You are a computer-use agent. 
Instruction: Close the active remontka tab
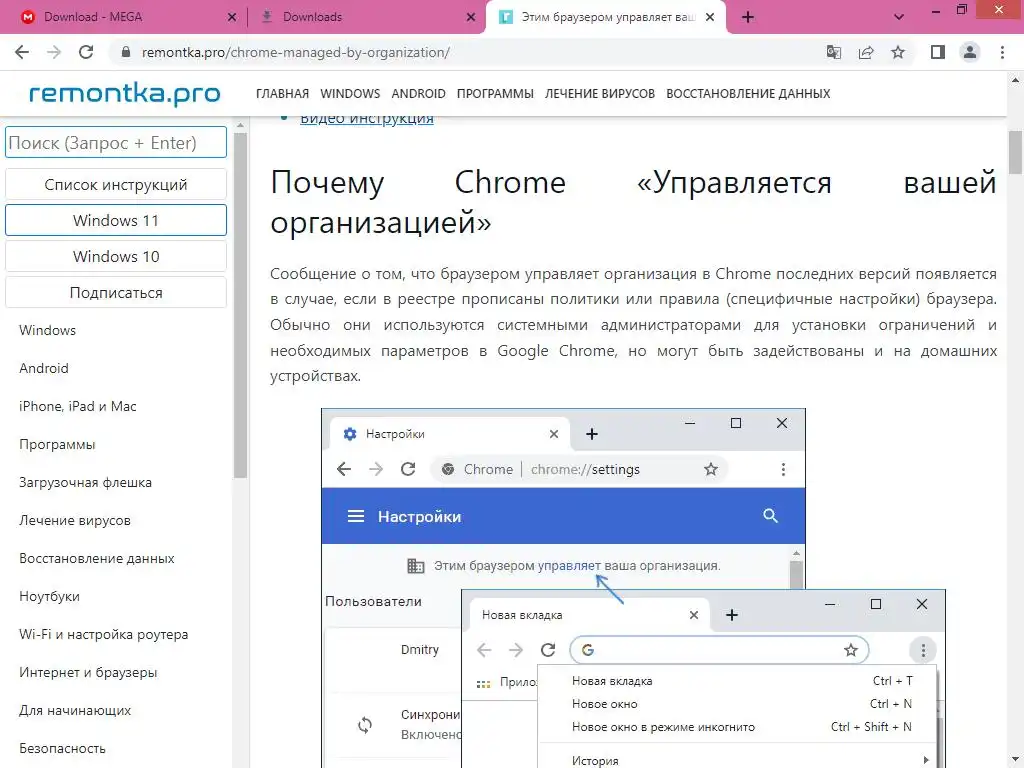point(710,17)
